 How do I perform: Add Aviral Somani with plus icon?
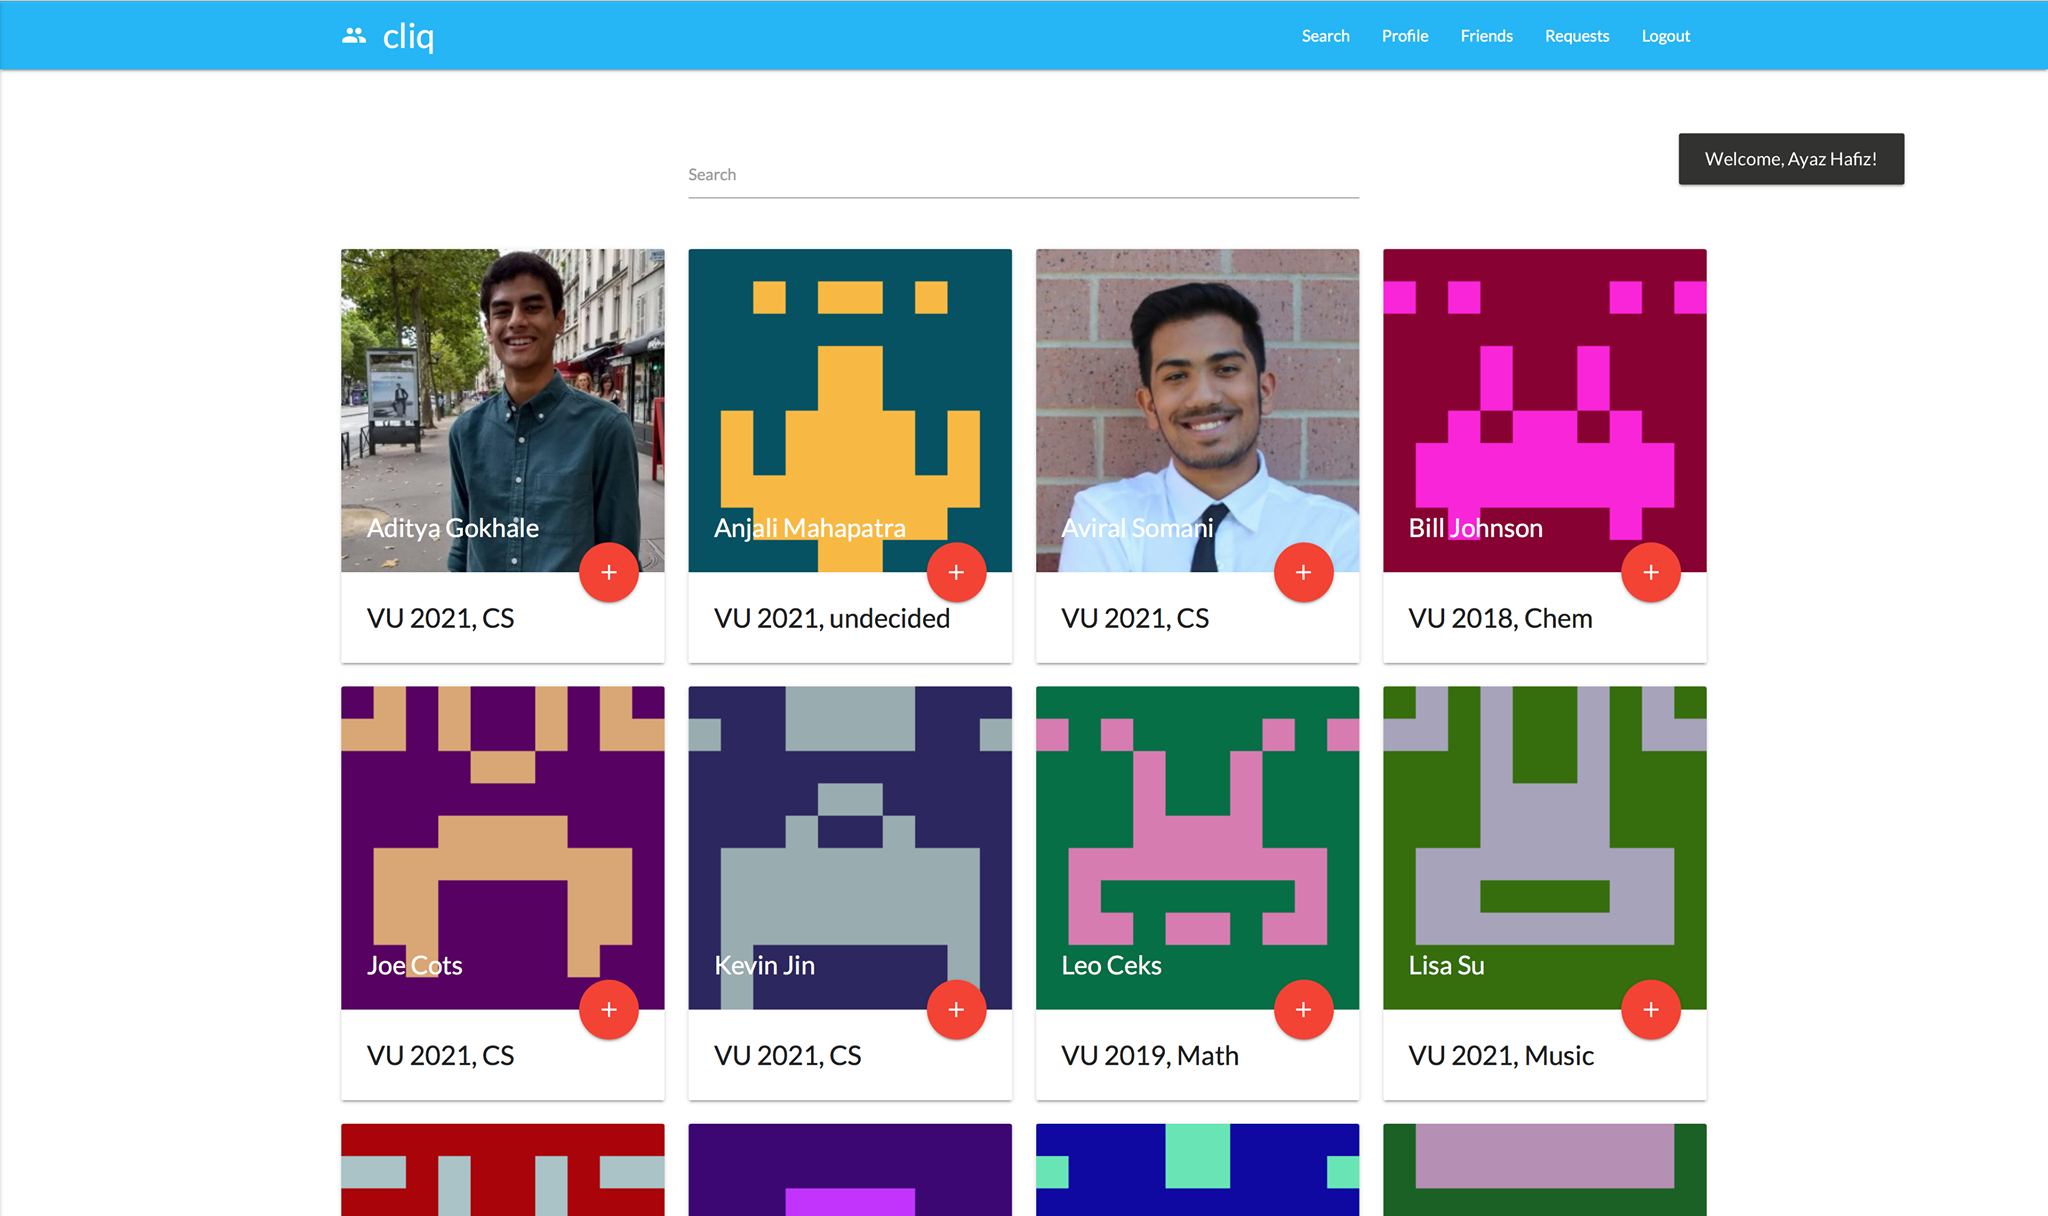[1303, 572]
